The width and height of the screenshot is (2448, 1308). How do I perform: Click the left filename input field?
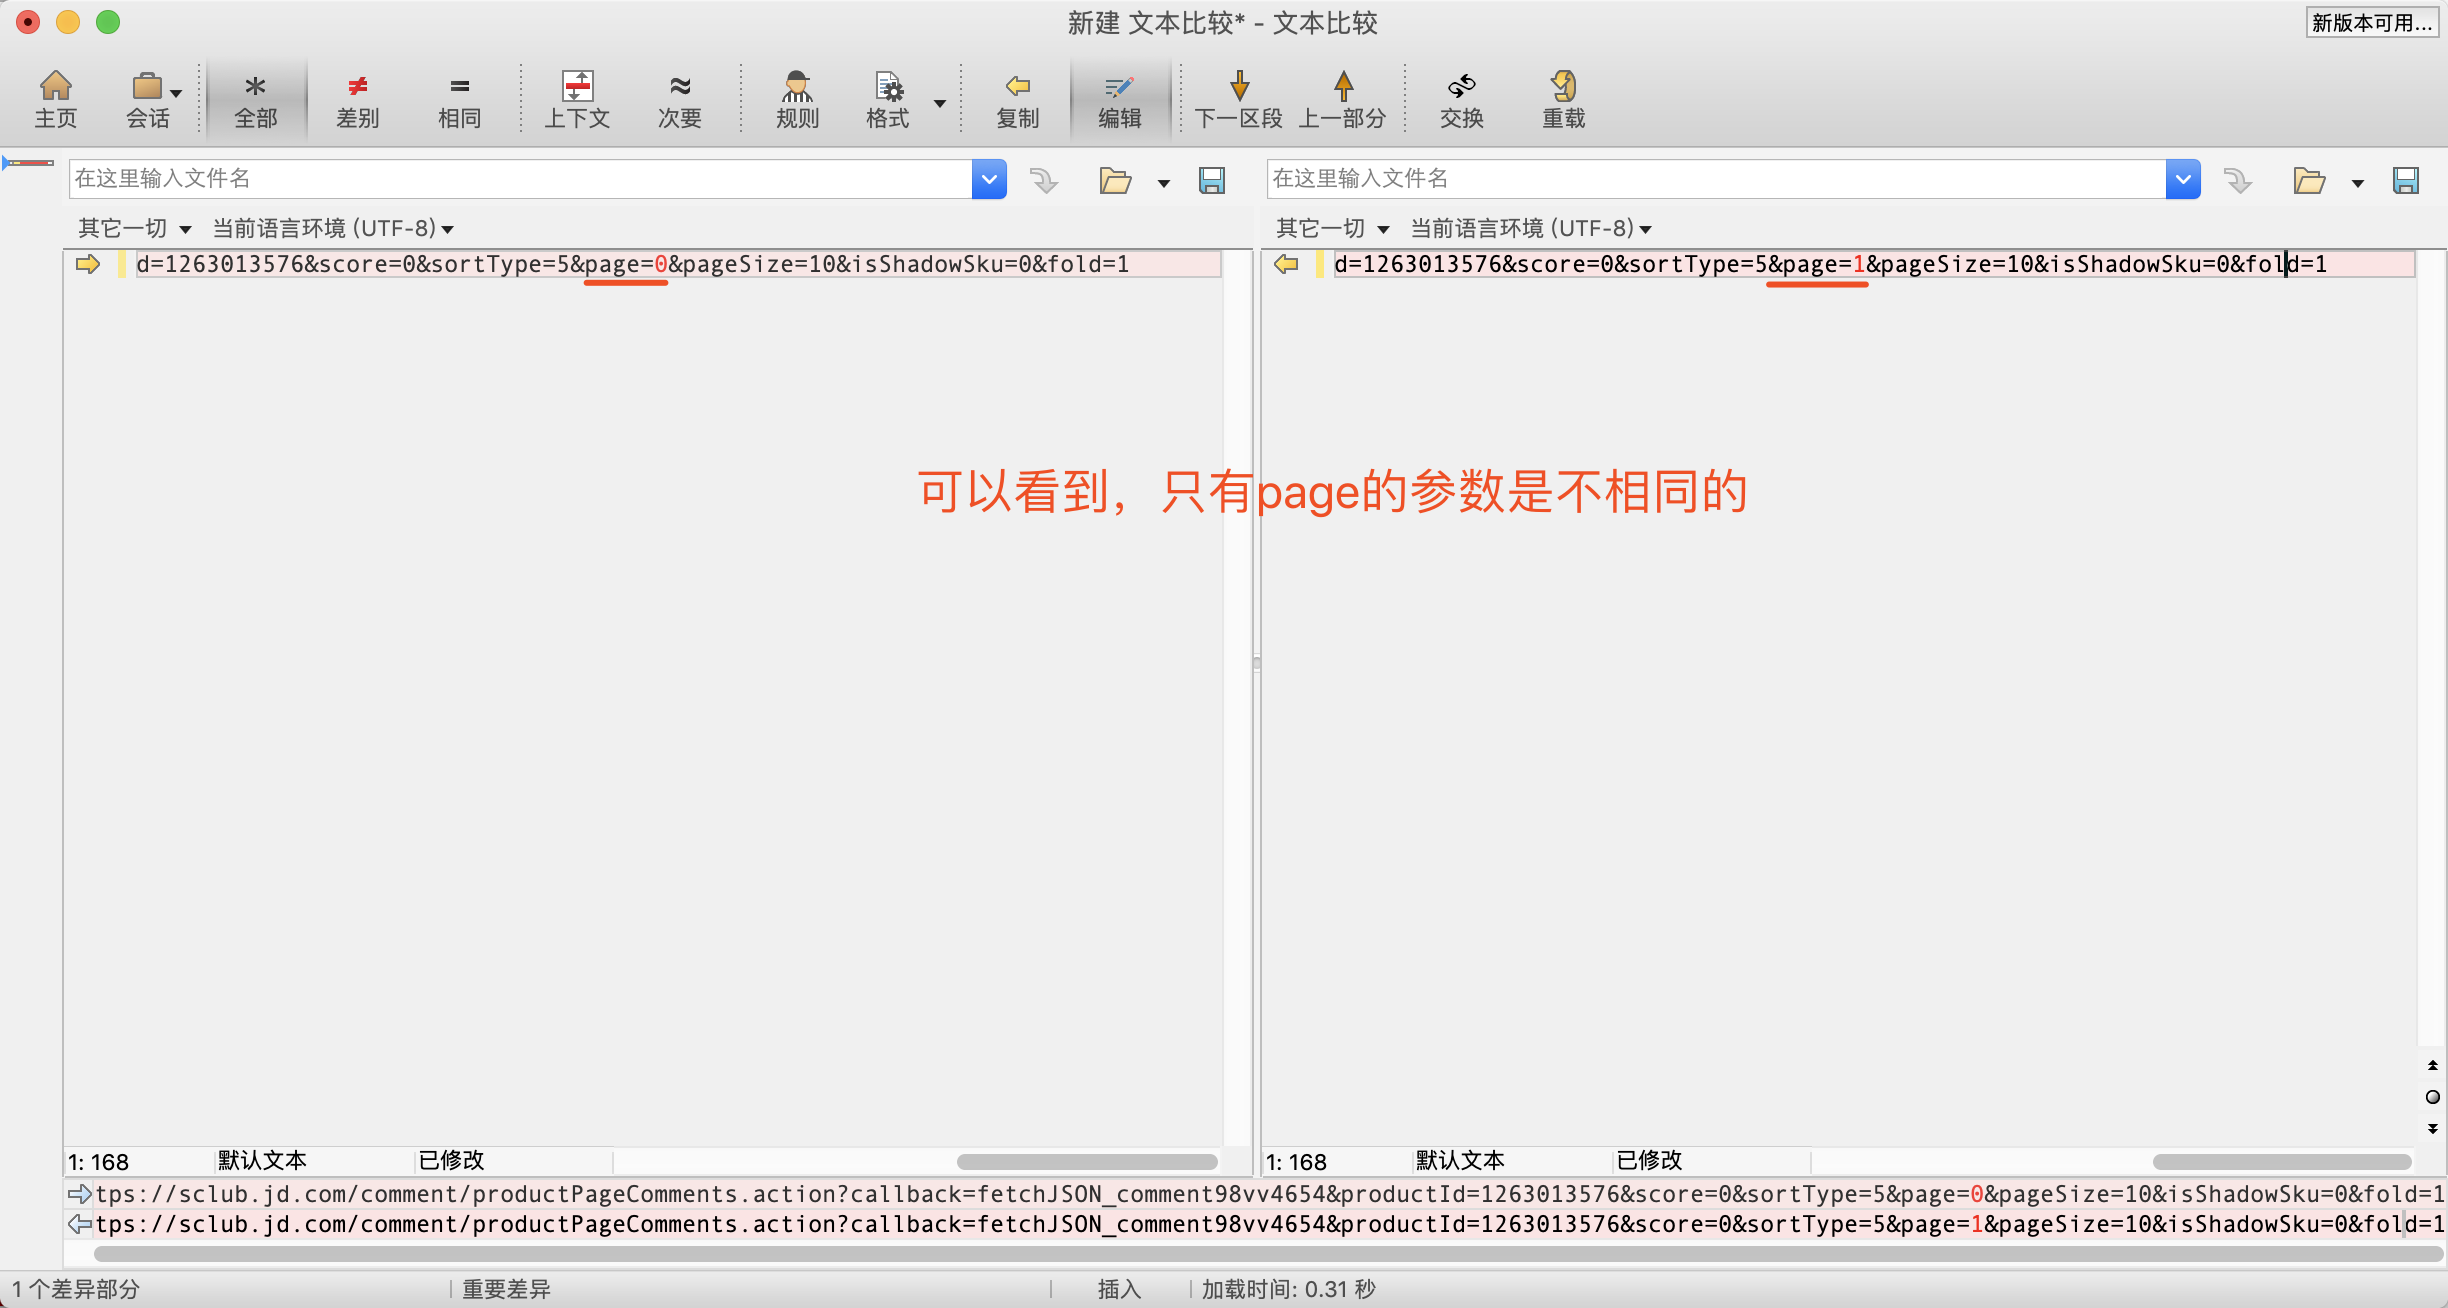(500, 179)
